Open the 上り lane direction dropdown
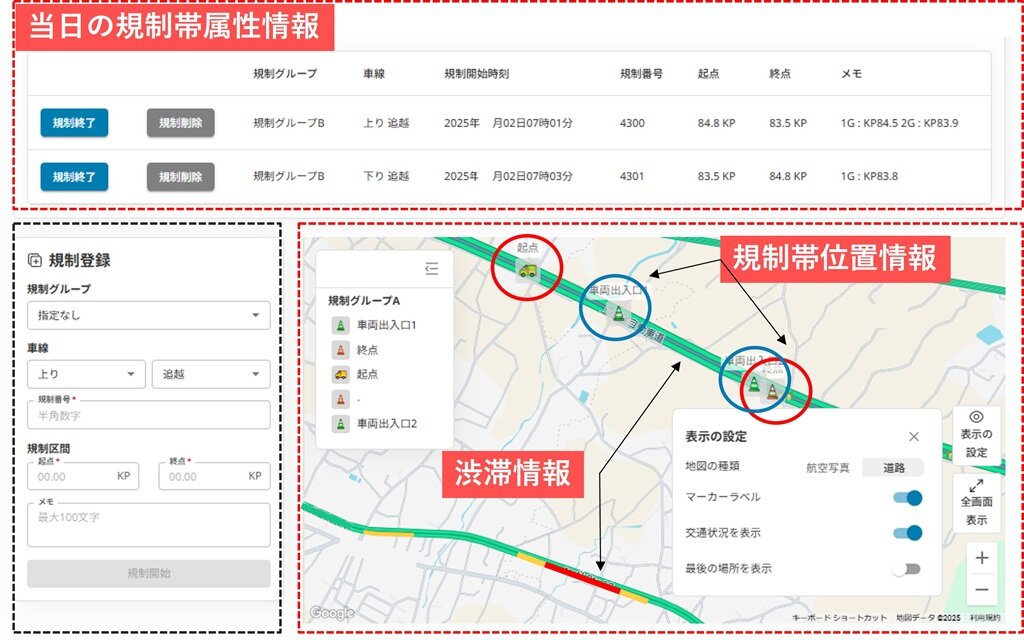The height and width of the screenshot is (640, 1024). [86, 374]
